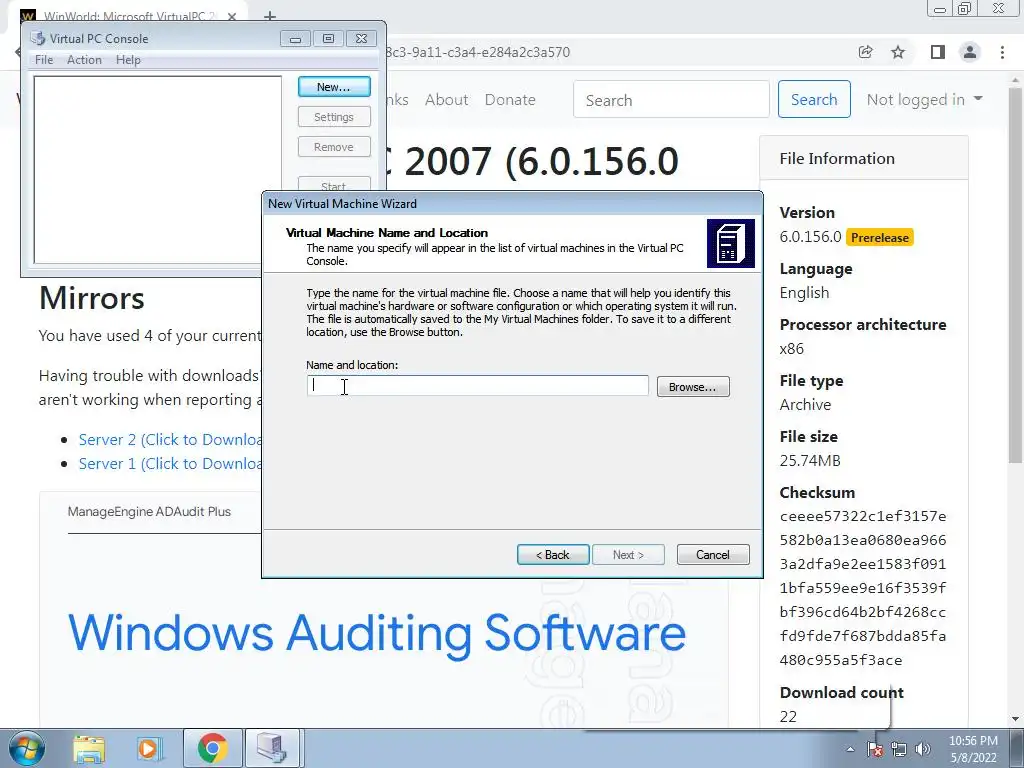1024x768 pixels.
Task: Click the x86 processor architecture value
Action: pos(792,349)
